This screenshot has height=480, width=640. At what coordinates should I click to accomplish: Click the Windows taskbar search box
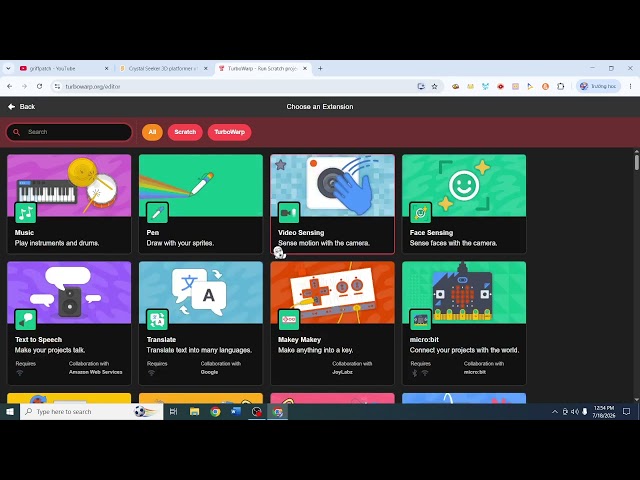tap(91, 411)
